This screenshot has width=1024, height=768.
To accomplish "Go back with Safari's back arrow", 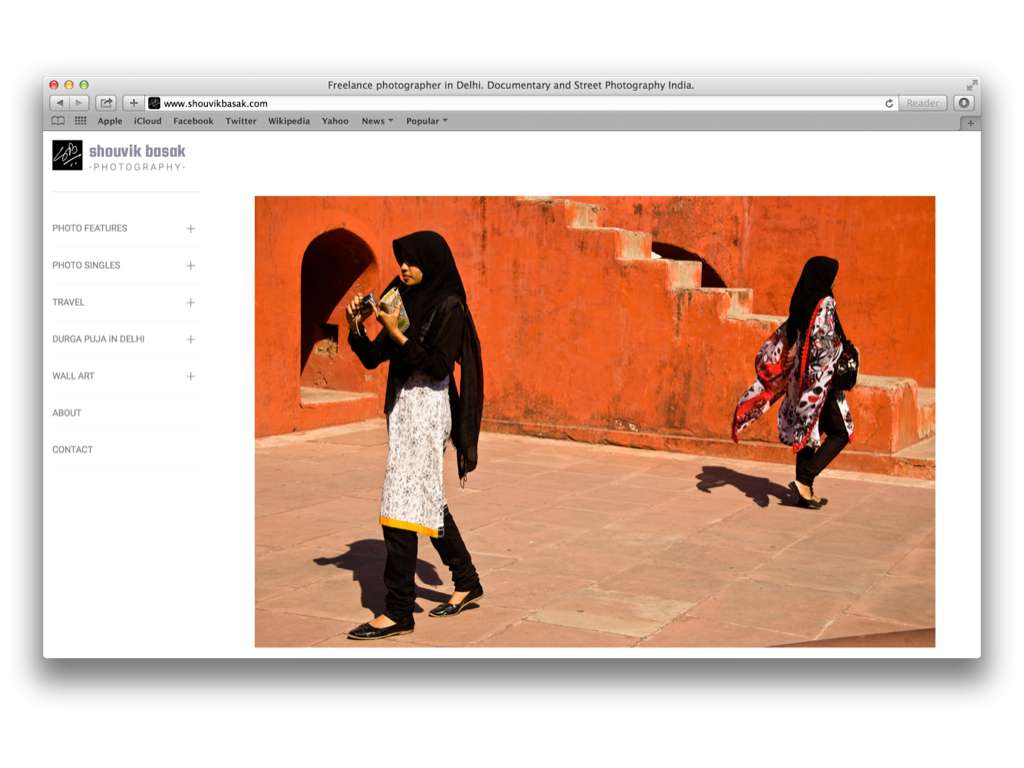I will [60, 103].
